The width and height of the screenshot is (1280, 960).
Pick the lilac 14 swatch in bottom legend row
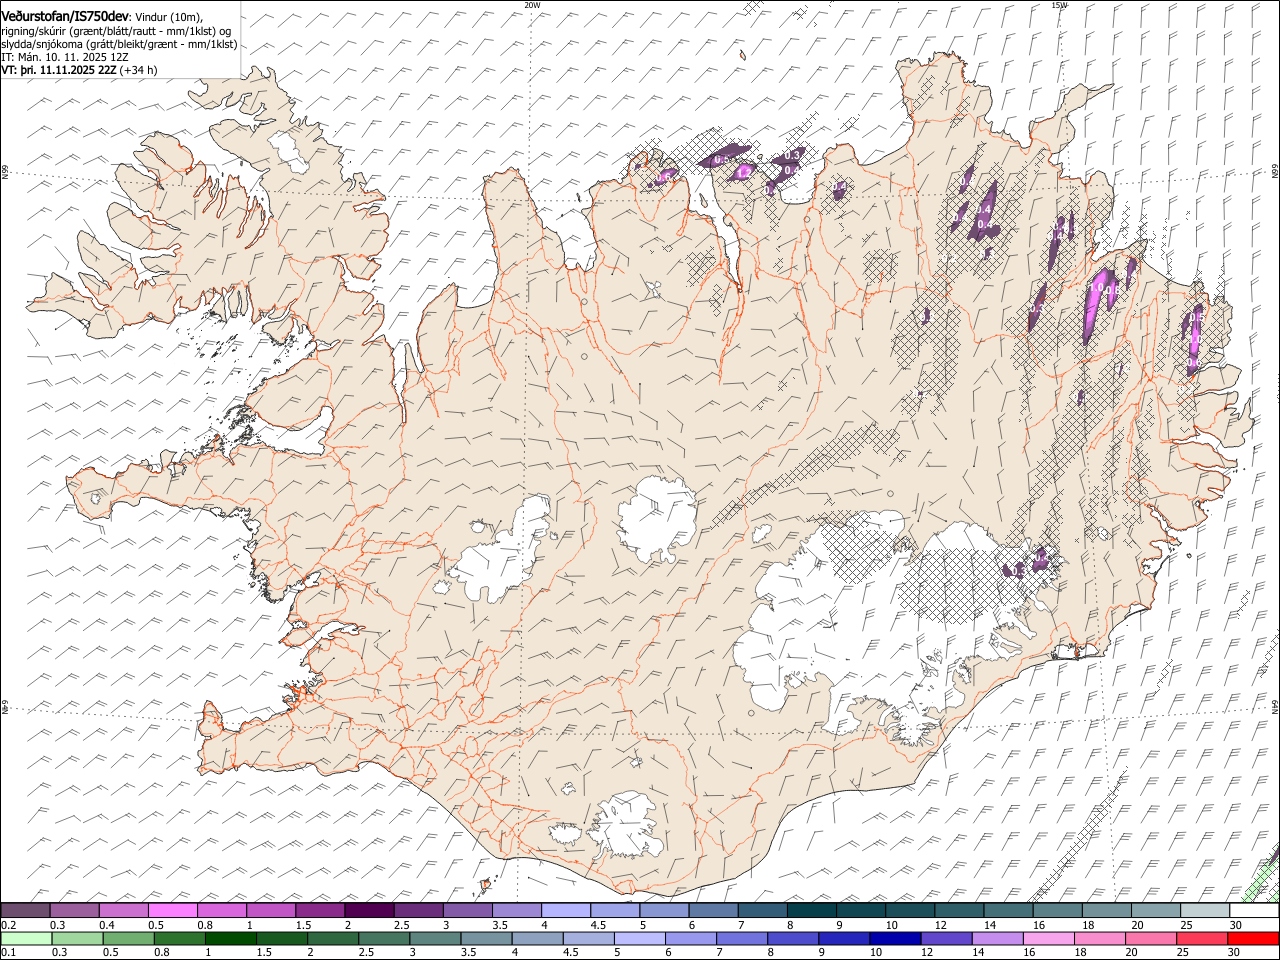click(x=998, y=938)
